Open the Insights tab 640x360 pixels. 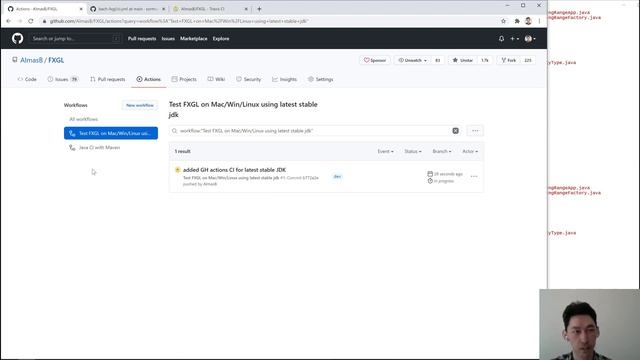click(x=284, y=79)
